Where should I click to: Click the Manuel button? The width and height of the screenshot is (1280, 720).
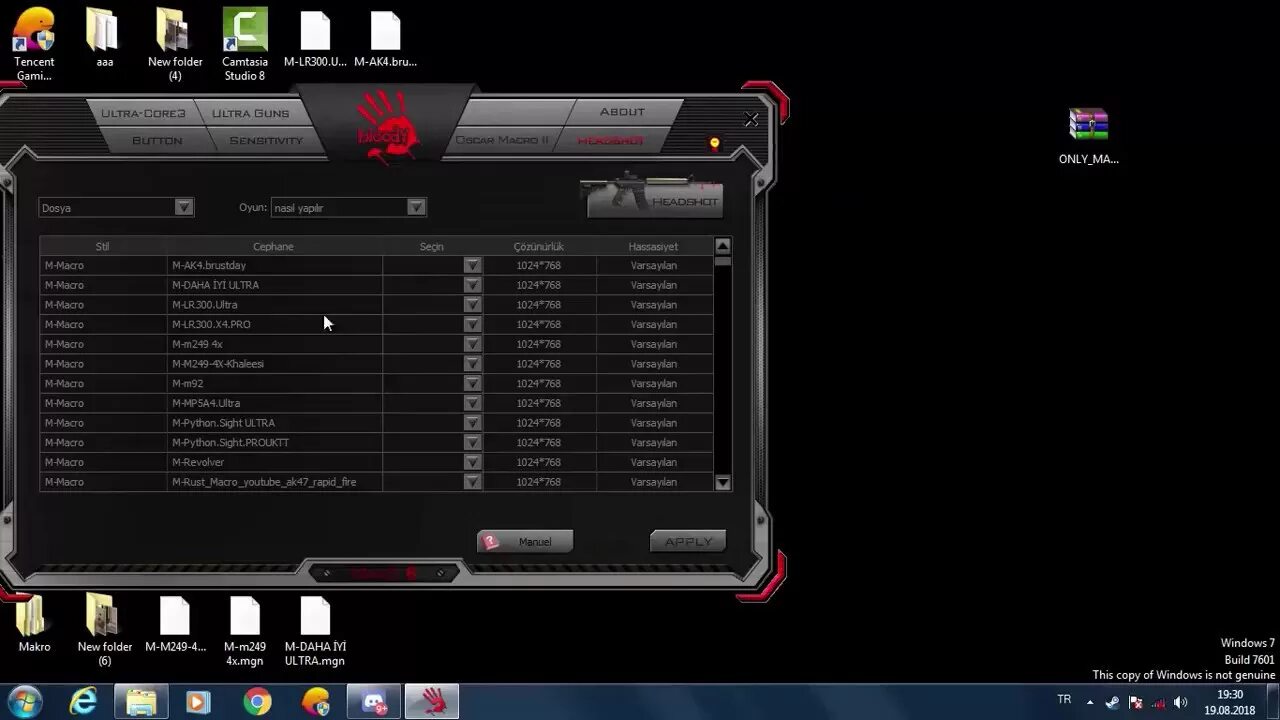[x=525, y=541]
